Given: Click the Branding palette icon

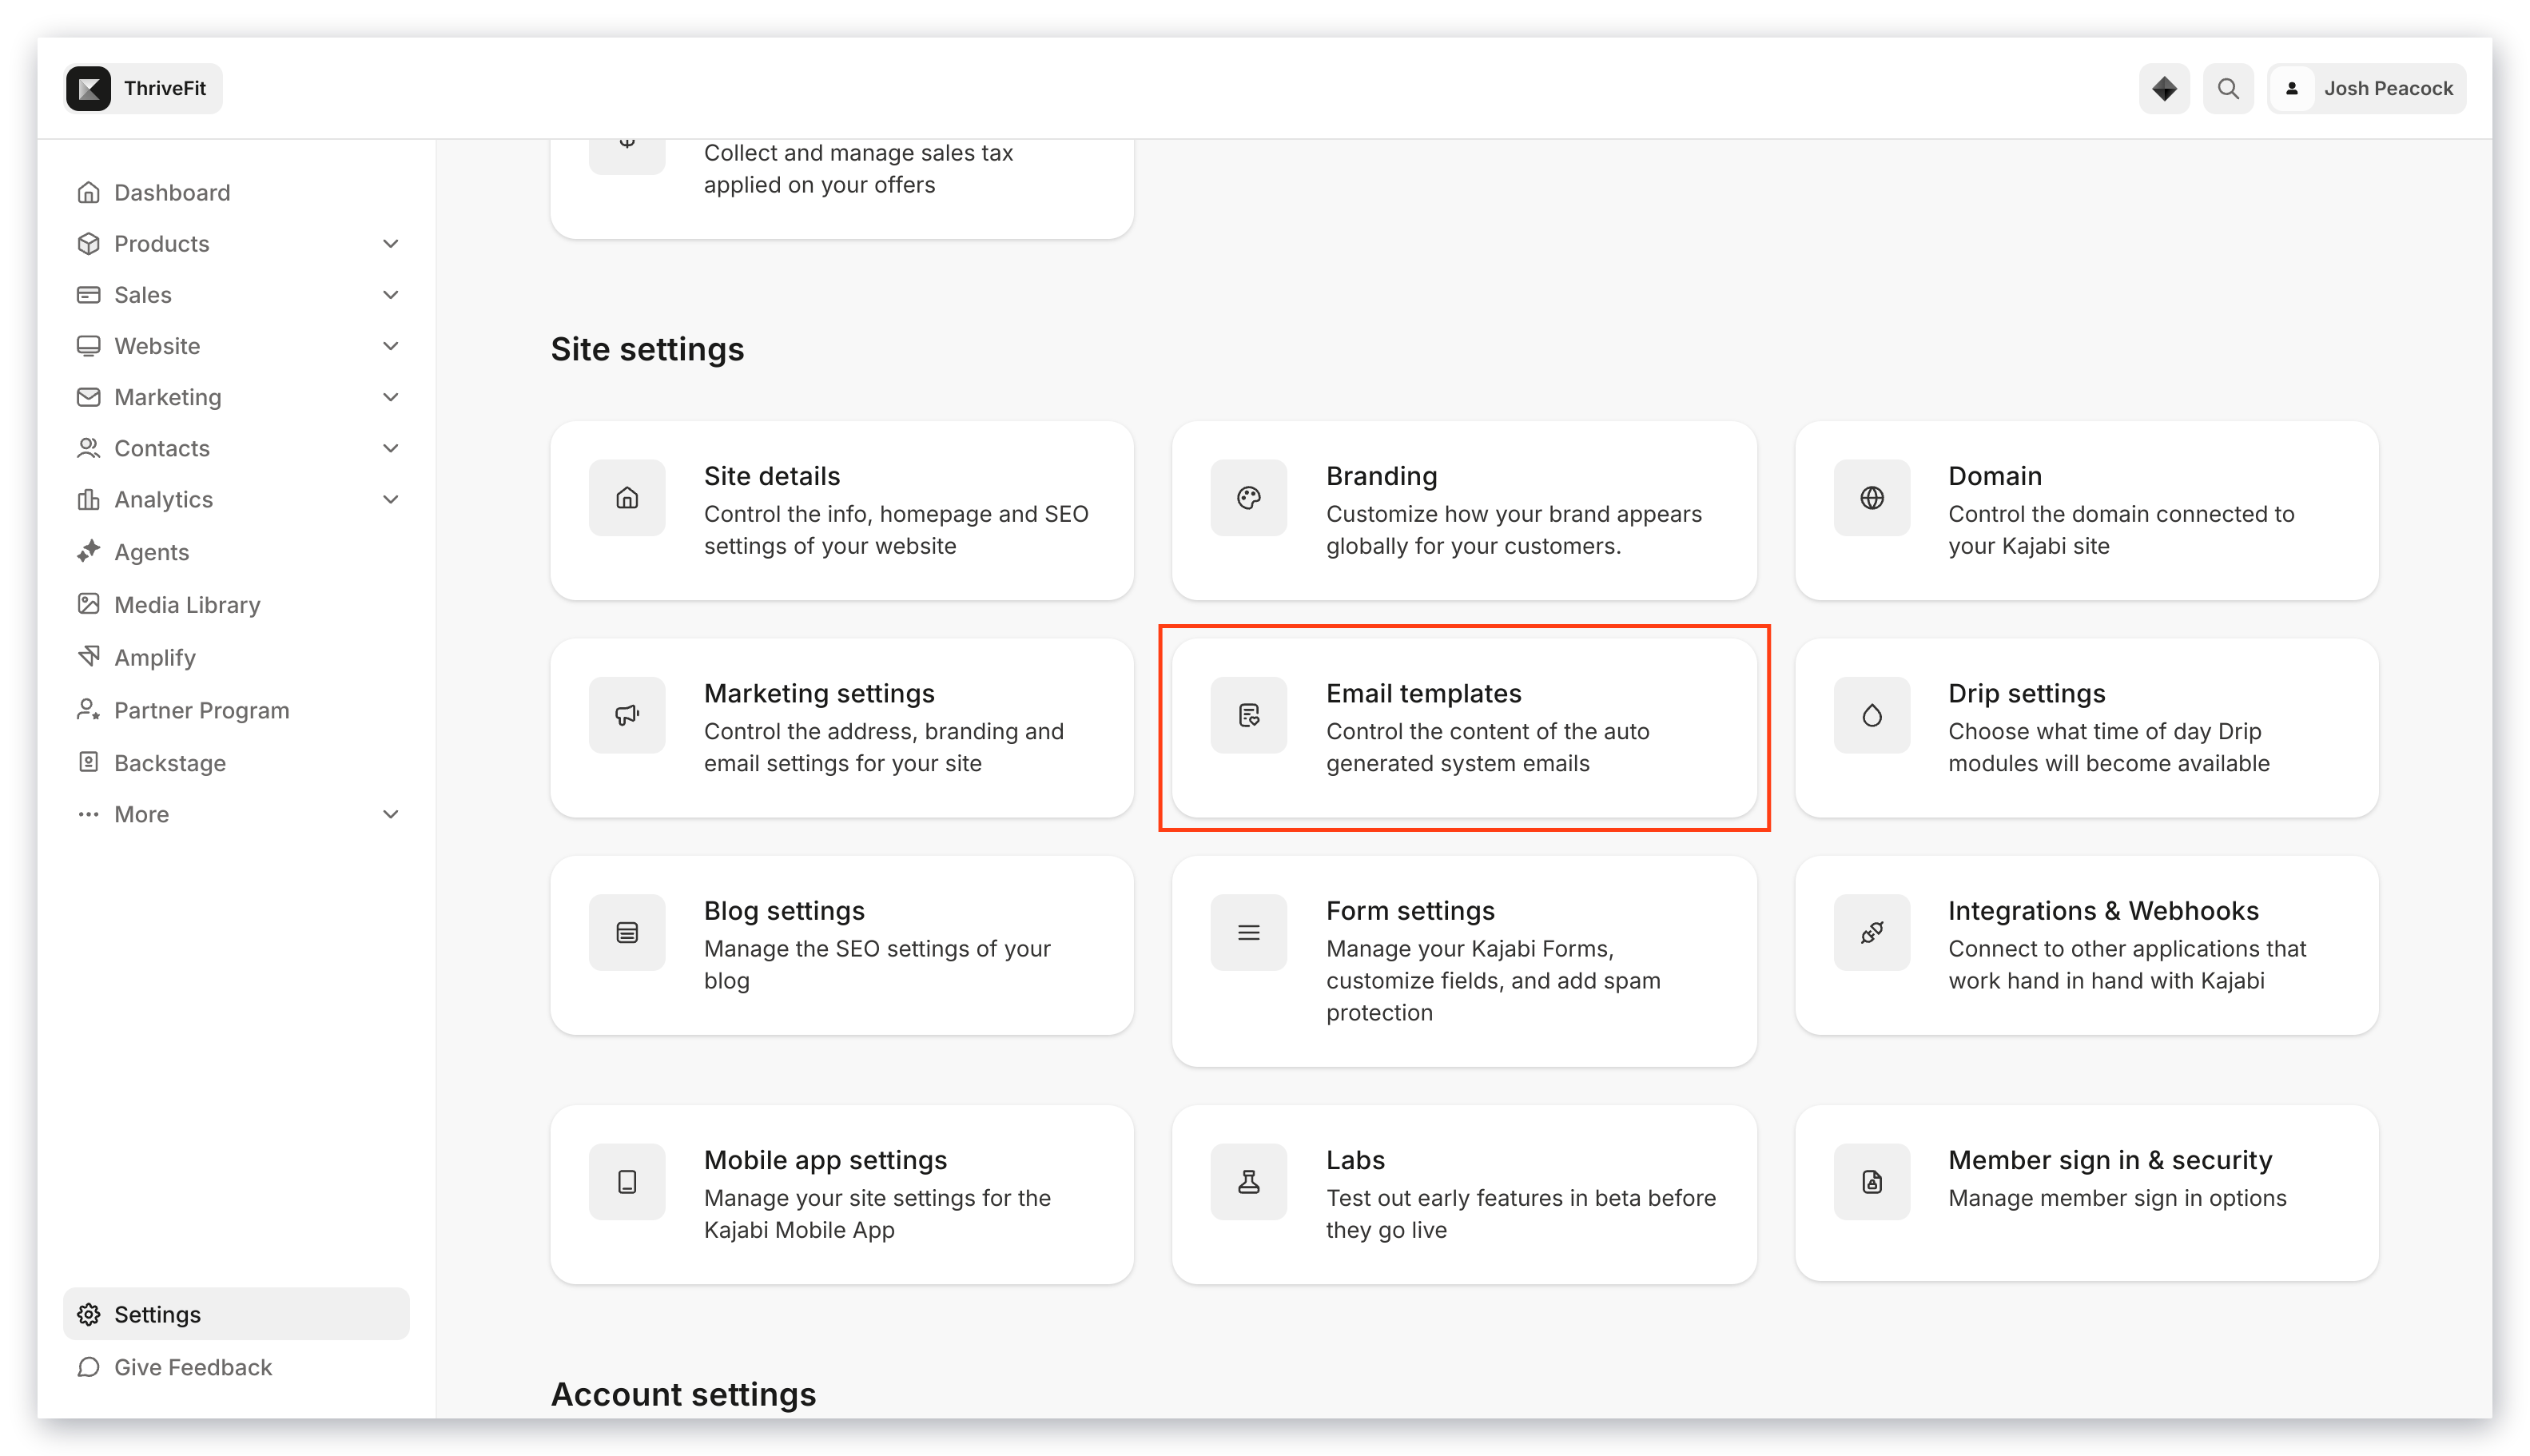Looking at the screenshot, I should tap(1248, 497).
